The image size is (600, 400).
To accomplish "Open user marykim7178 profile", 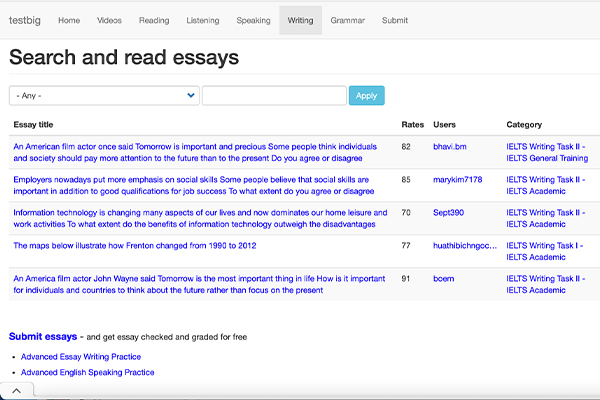I will tap(457, 180).
